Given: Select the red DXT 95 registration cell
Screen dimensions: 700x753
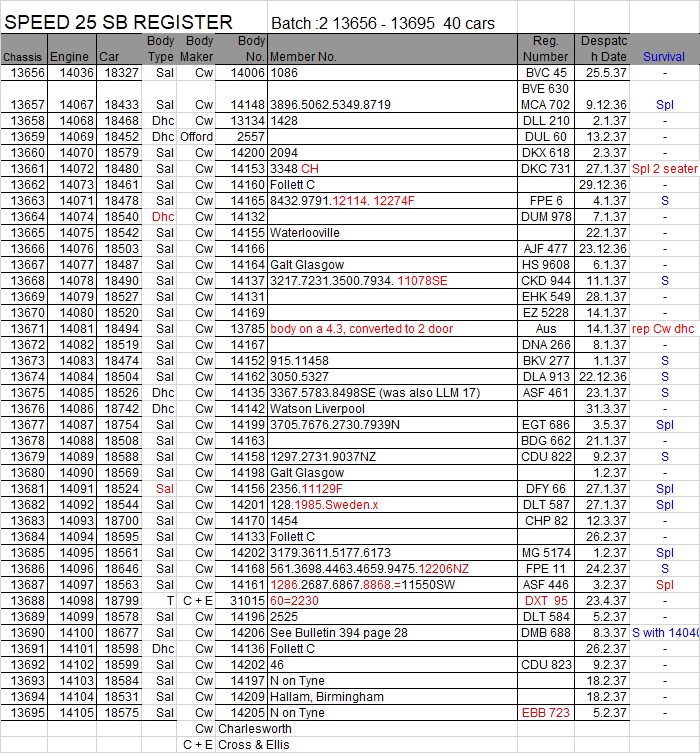Looking at the screenshot, I should (545, 600).
